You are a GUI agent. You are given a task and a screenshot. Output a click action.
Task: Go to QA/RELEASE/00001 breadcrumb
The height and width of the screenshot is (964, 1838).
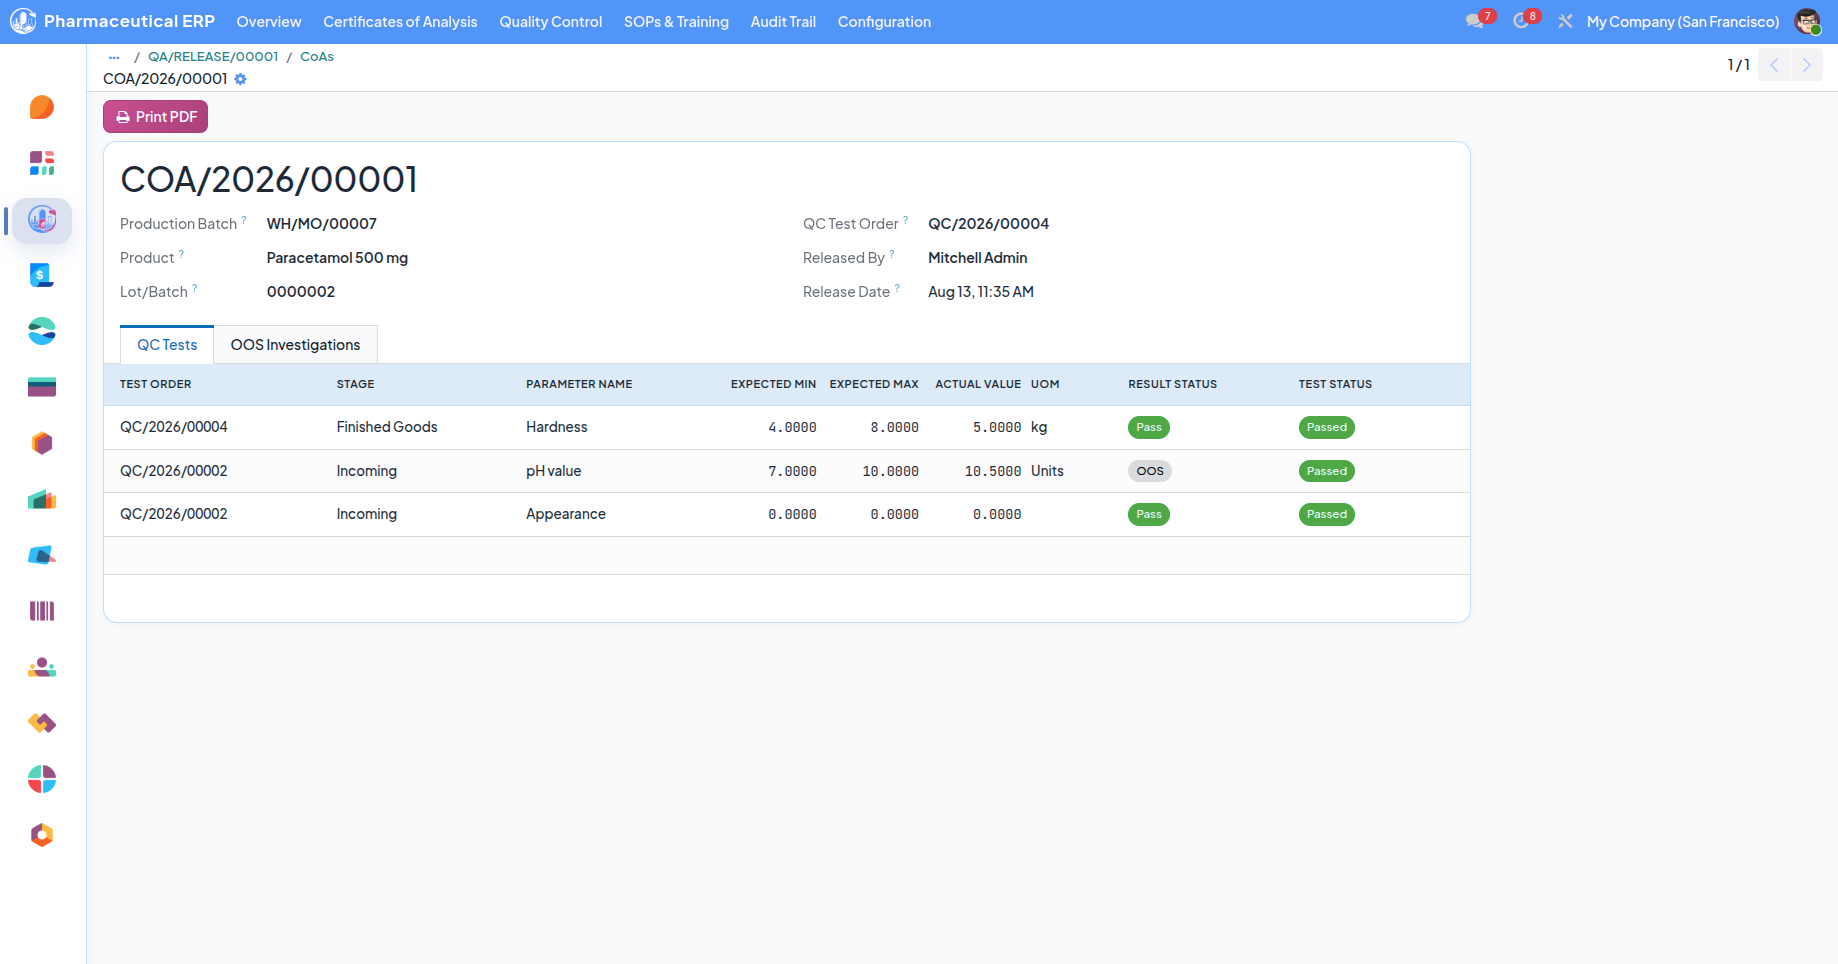coord(213,57)
